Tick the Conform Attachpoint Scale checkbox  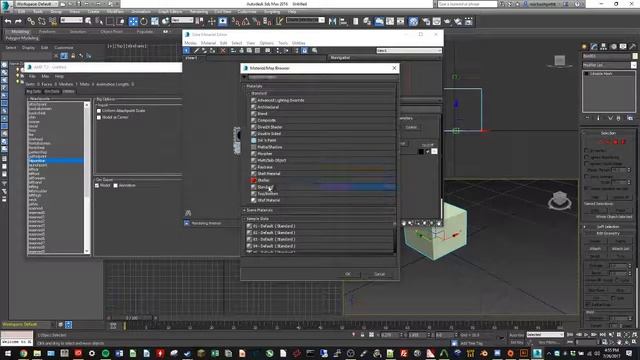click(99, 111)
